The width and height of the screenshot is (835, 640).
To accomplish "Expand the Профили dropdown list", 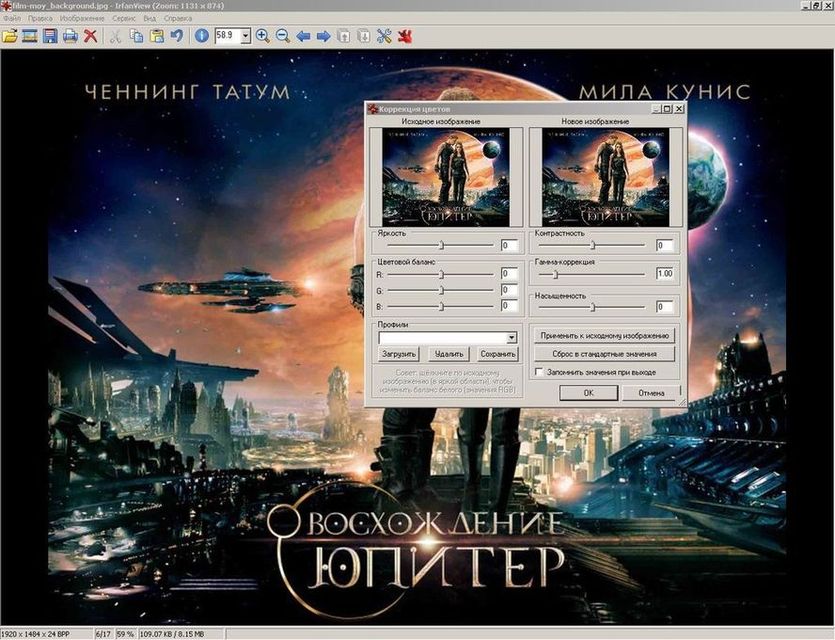I will (x=511, y=338).
